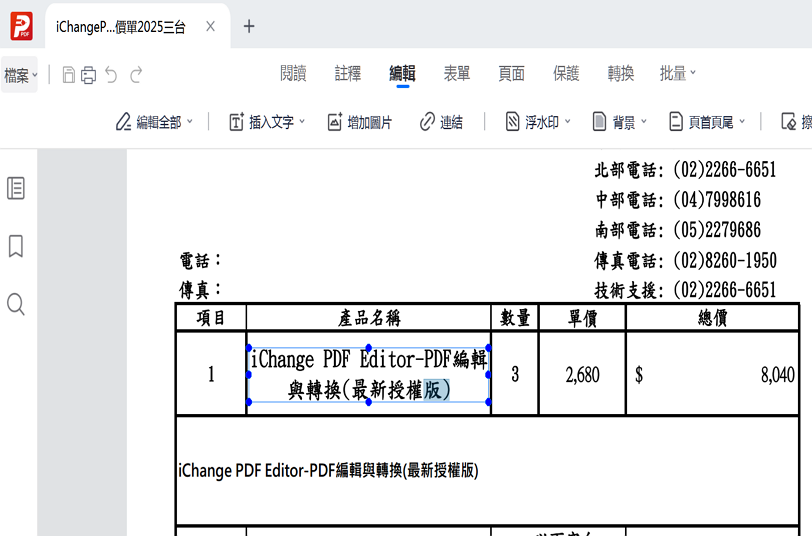Click the 產品名稱 column header
Viewport: 812px width, 536px height.
click(x=369, y=317)
